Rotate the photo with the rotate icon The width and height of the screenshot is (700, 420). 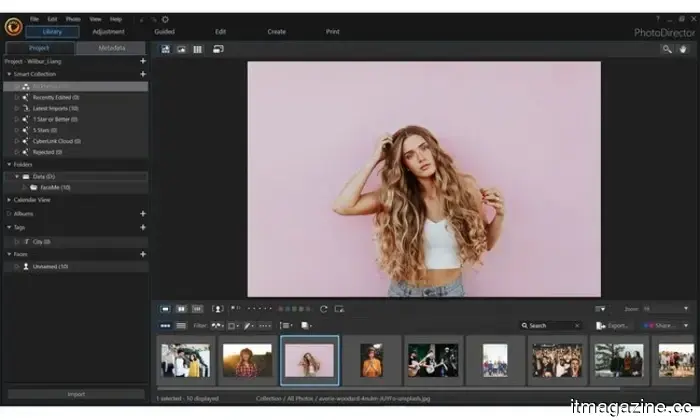(324, 309)
